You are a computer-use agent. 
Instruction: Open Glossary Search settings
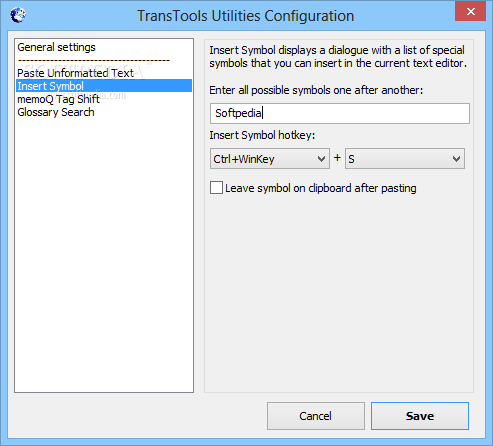coord(56,112)
